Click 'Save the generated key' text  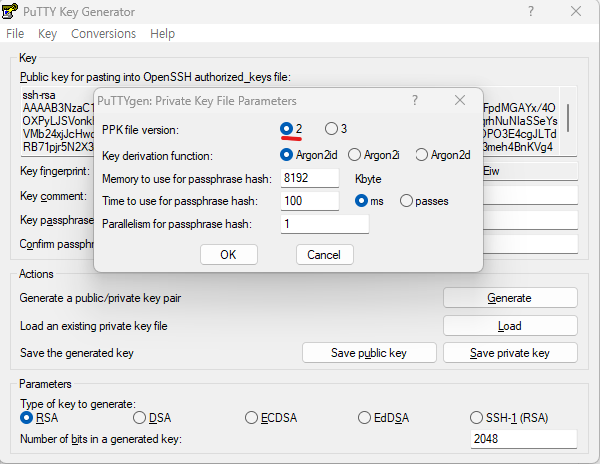tap(77, 353)
